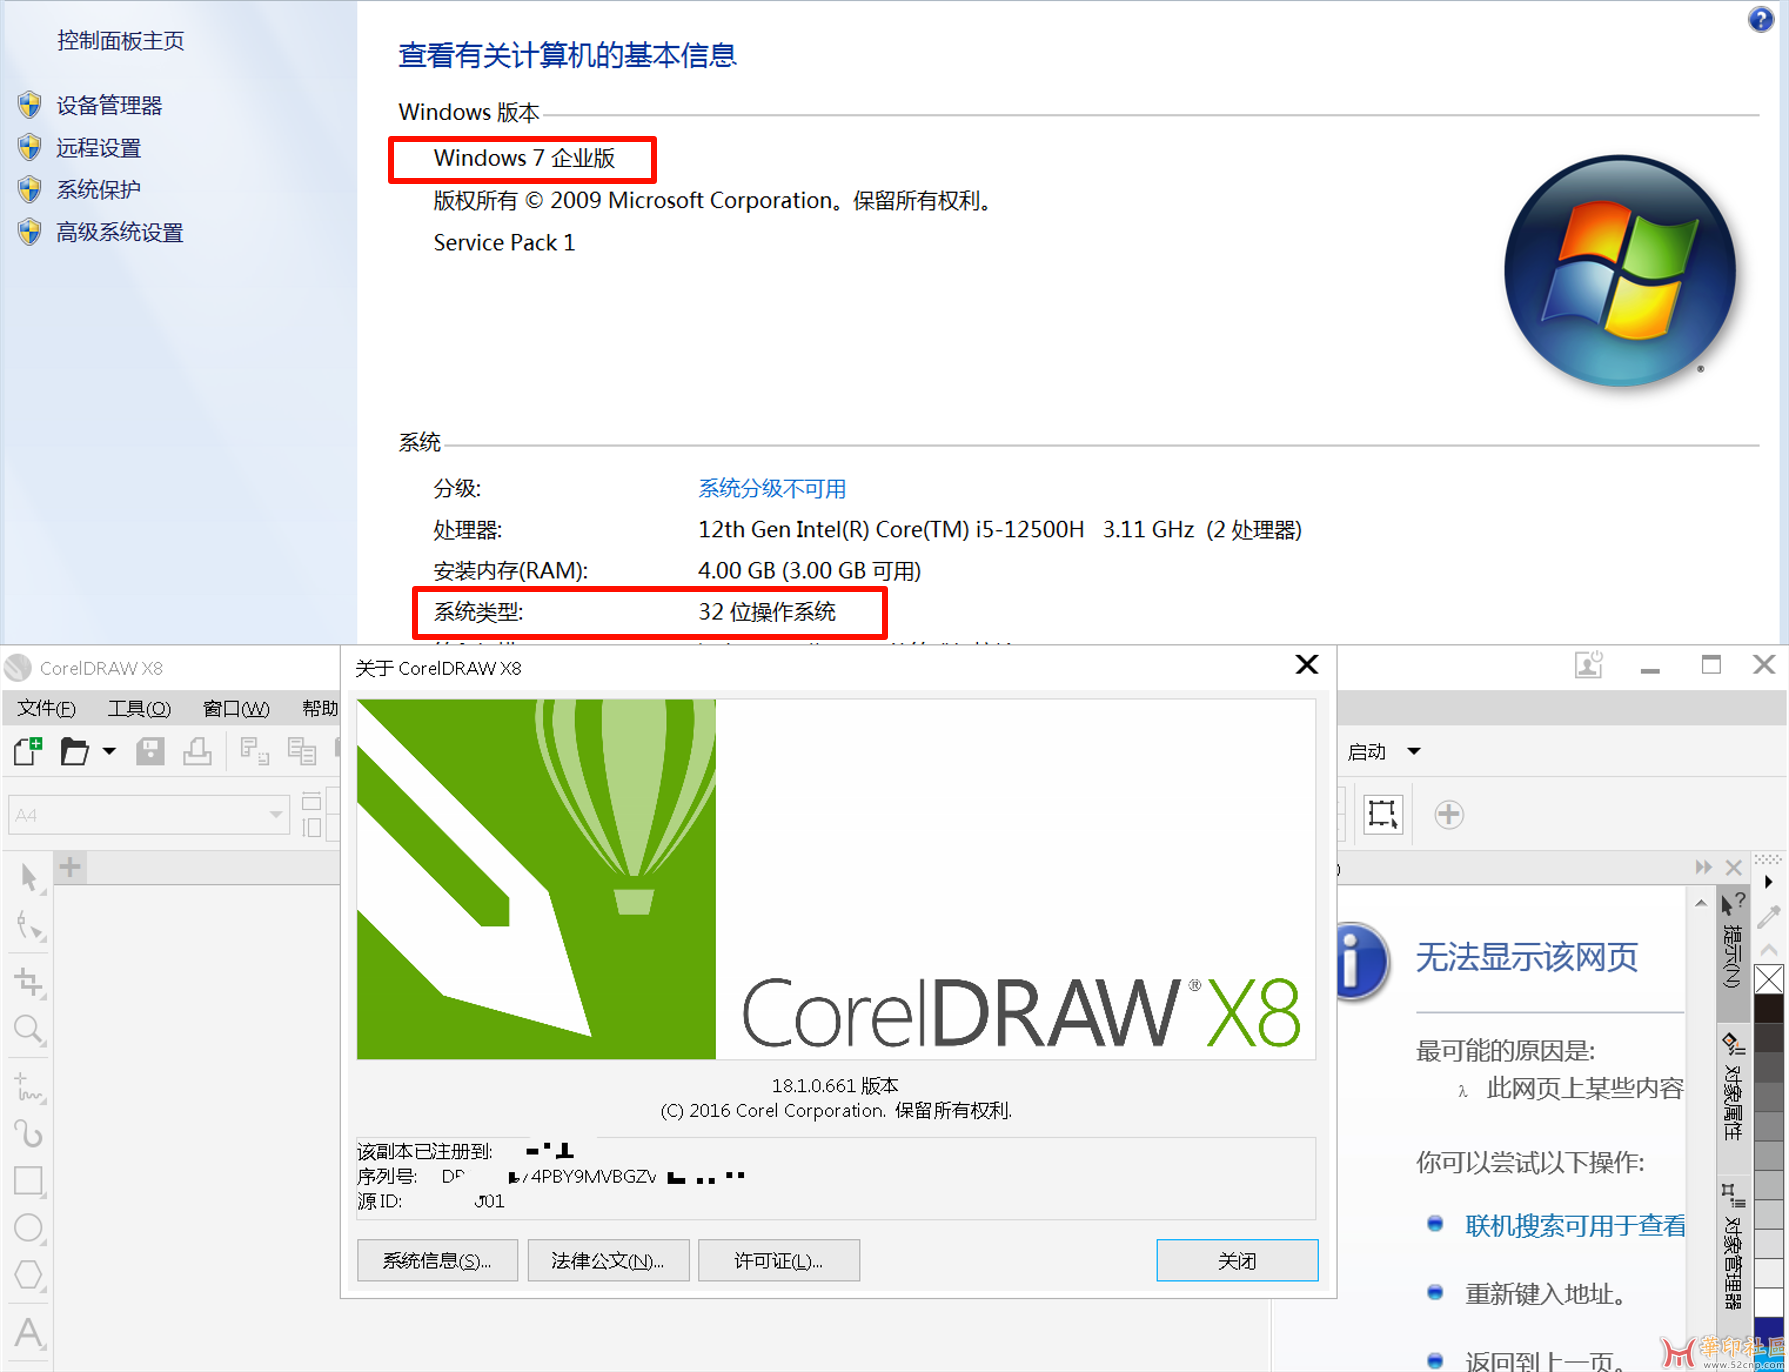Click the blue help question mark icon
This screenshot has height=1372, width=1789.
pos(1760,19)
